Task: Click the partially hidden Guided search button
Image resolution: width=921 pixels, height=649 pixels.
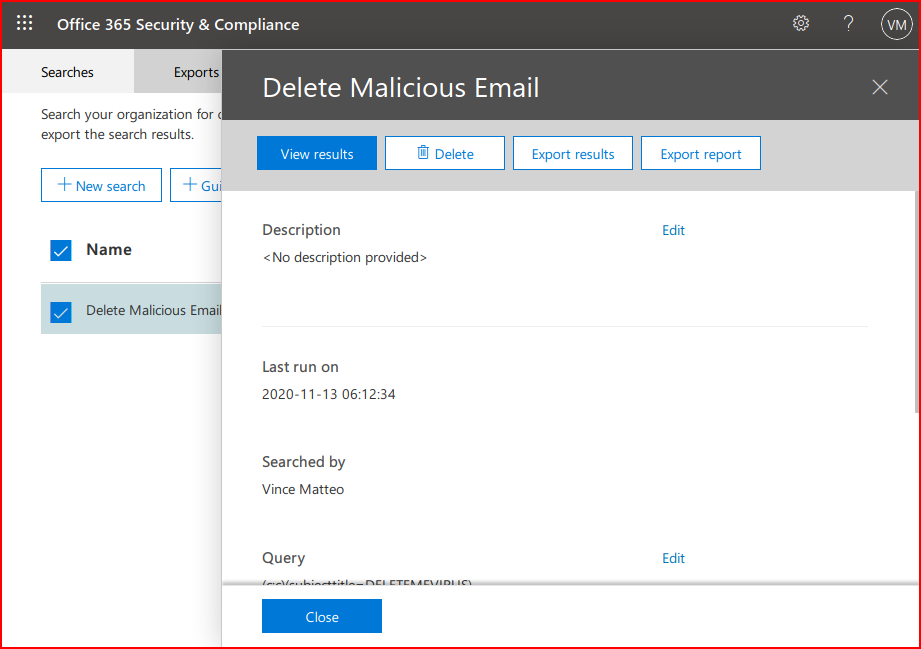Action: coord(196,185)
